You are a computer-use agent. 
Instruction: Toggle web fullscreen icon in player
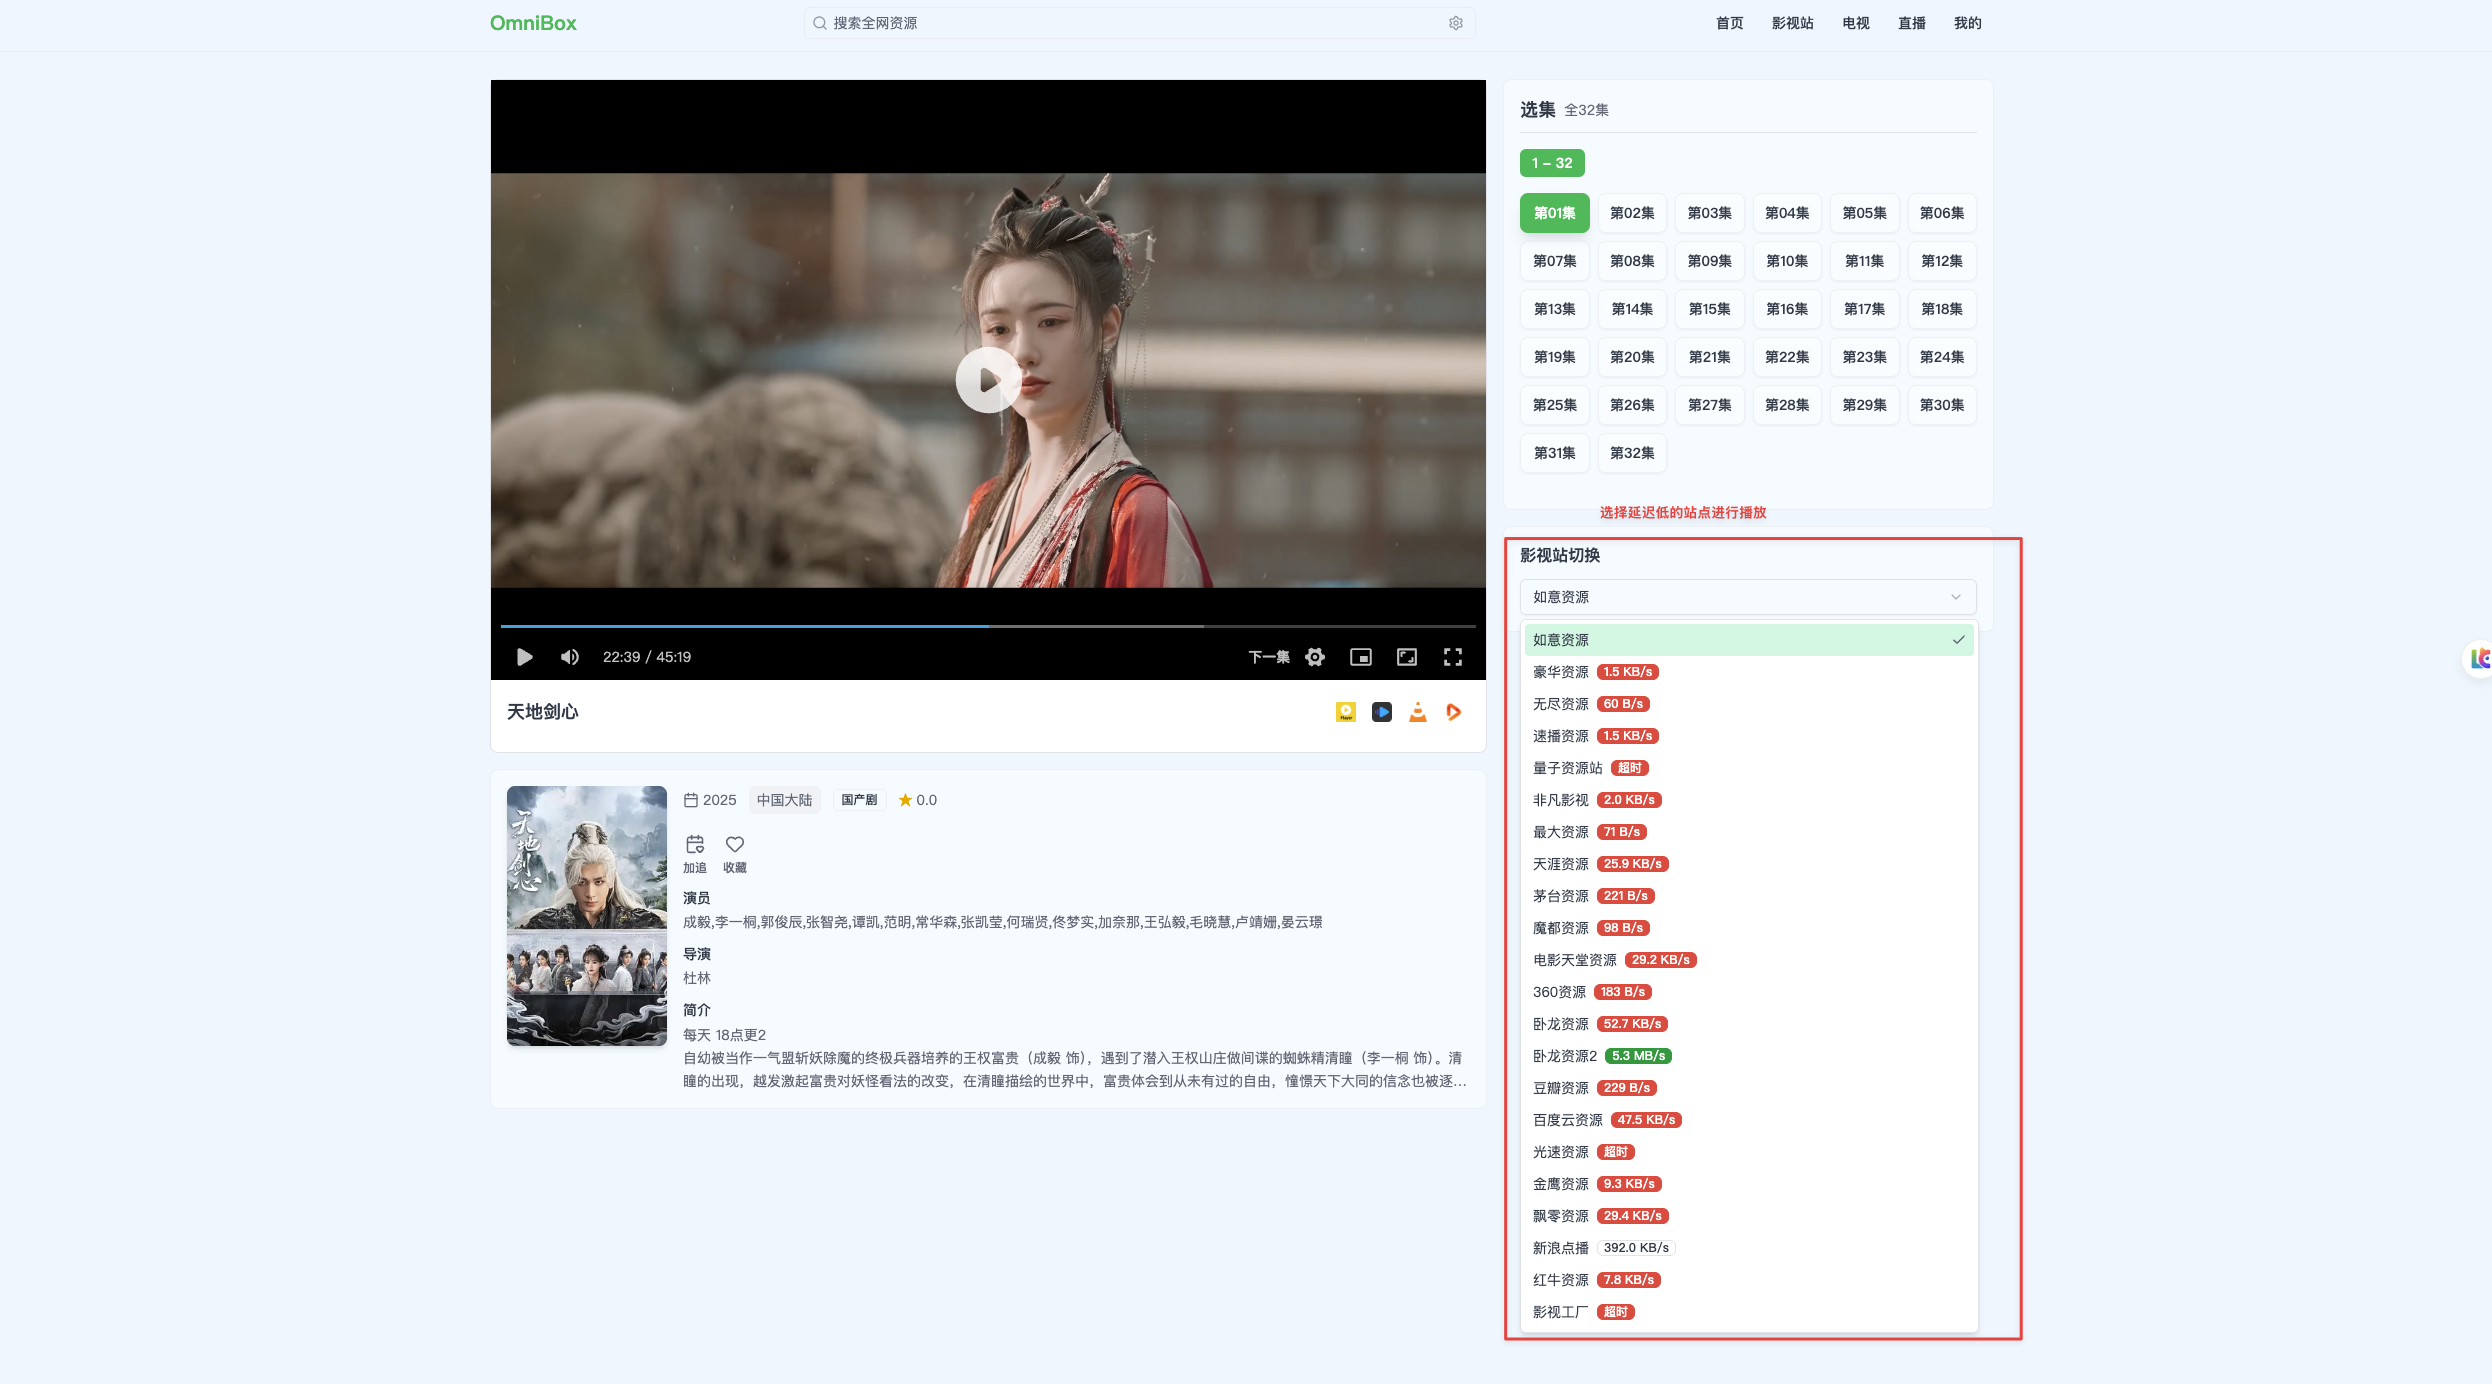1407,657
